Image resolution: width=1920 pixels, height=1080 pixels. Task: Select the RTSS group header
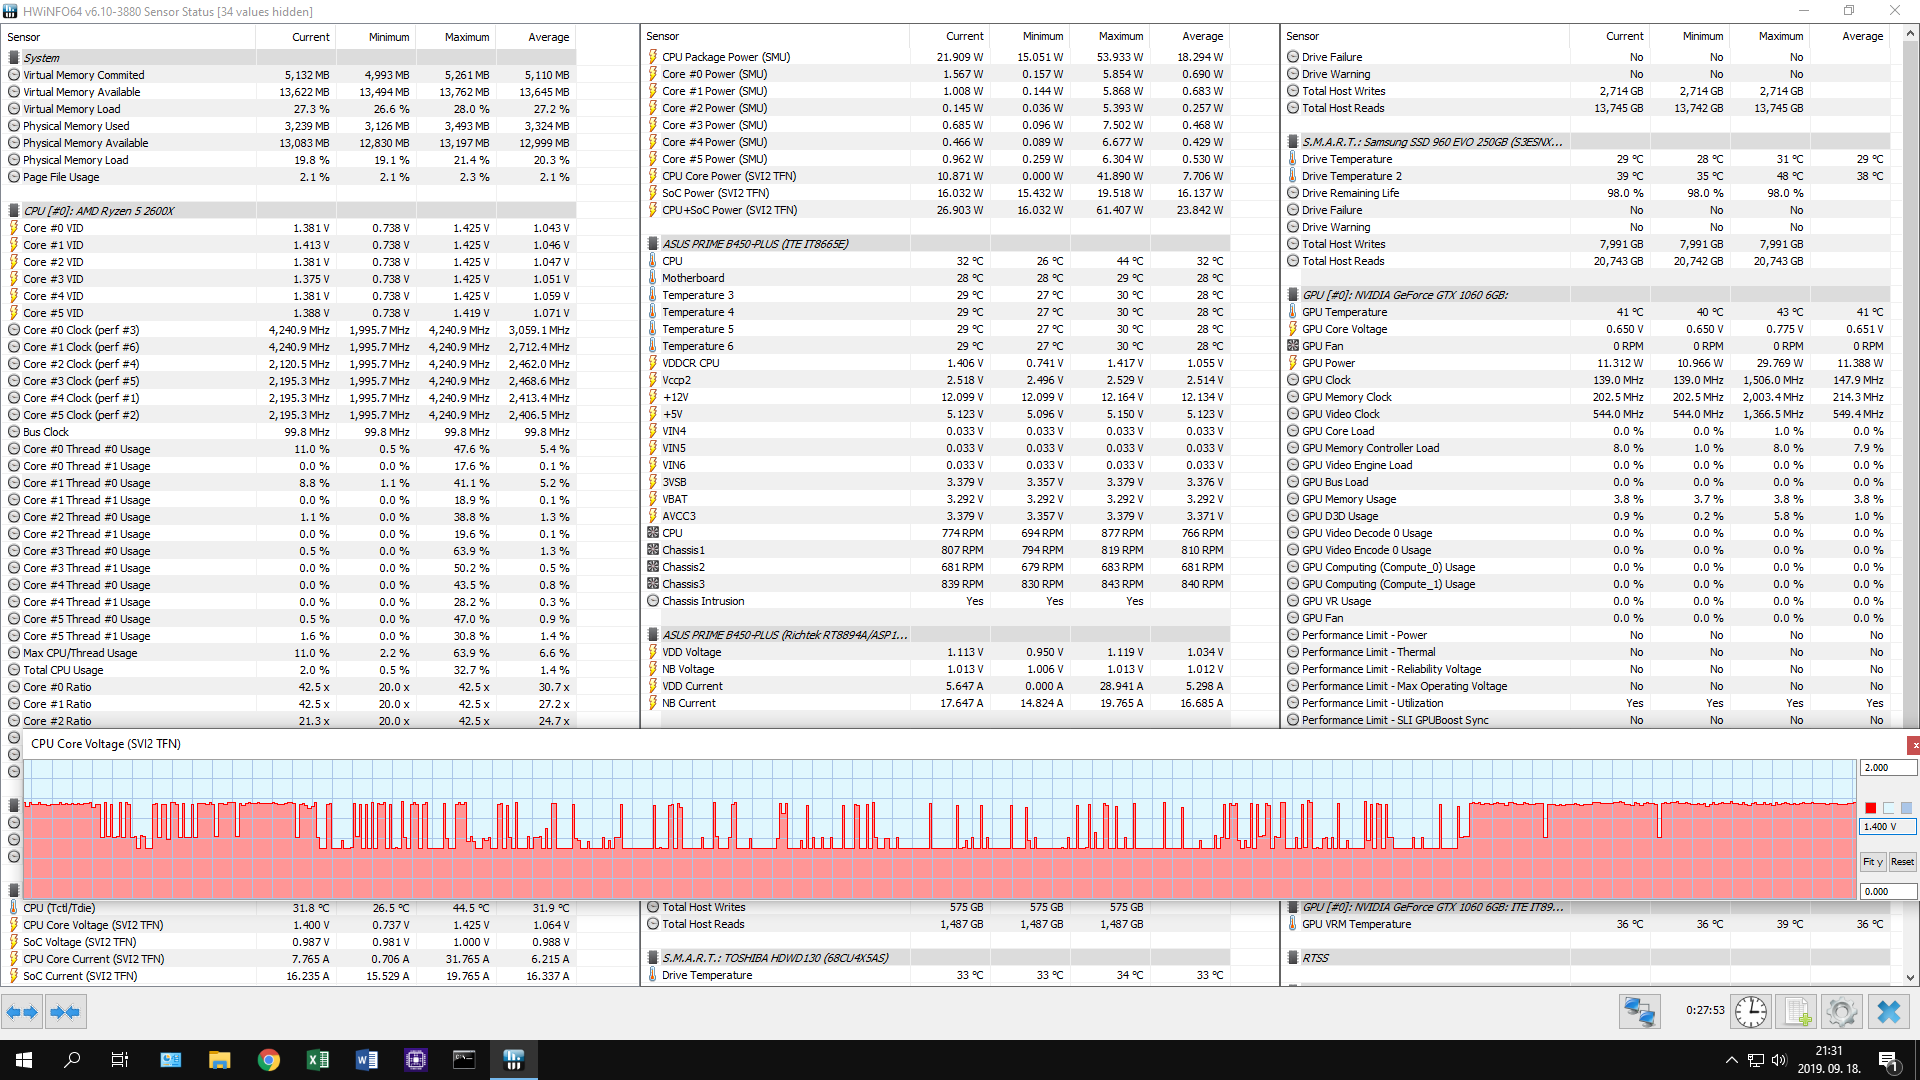coord(1588,958)
